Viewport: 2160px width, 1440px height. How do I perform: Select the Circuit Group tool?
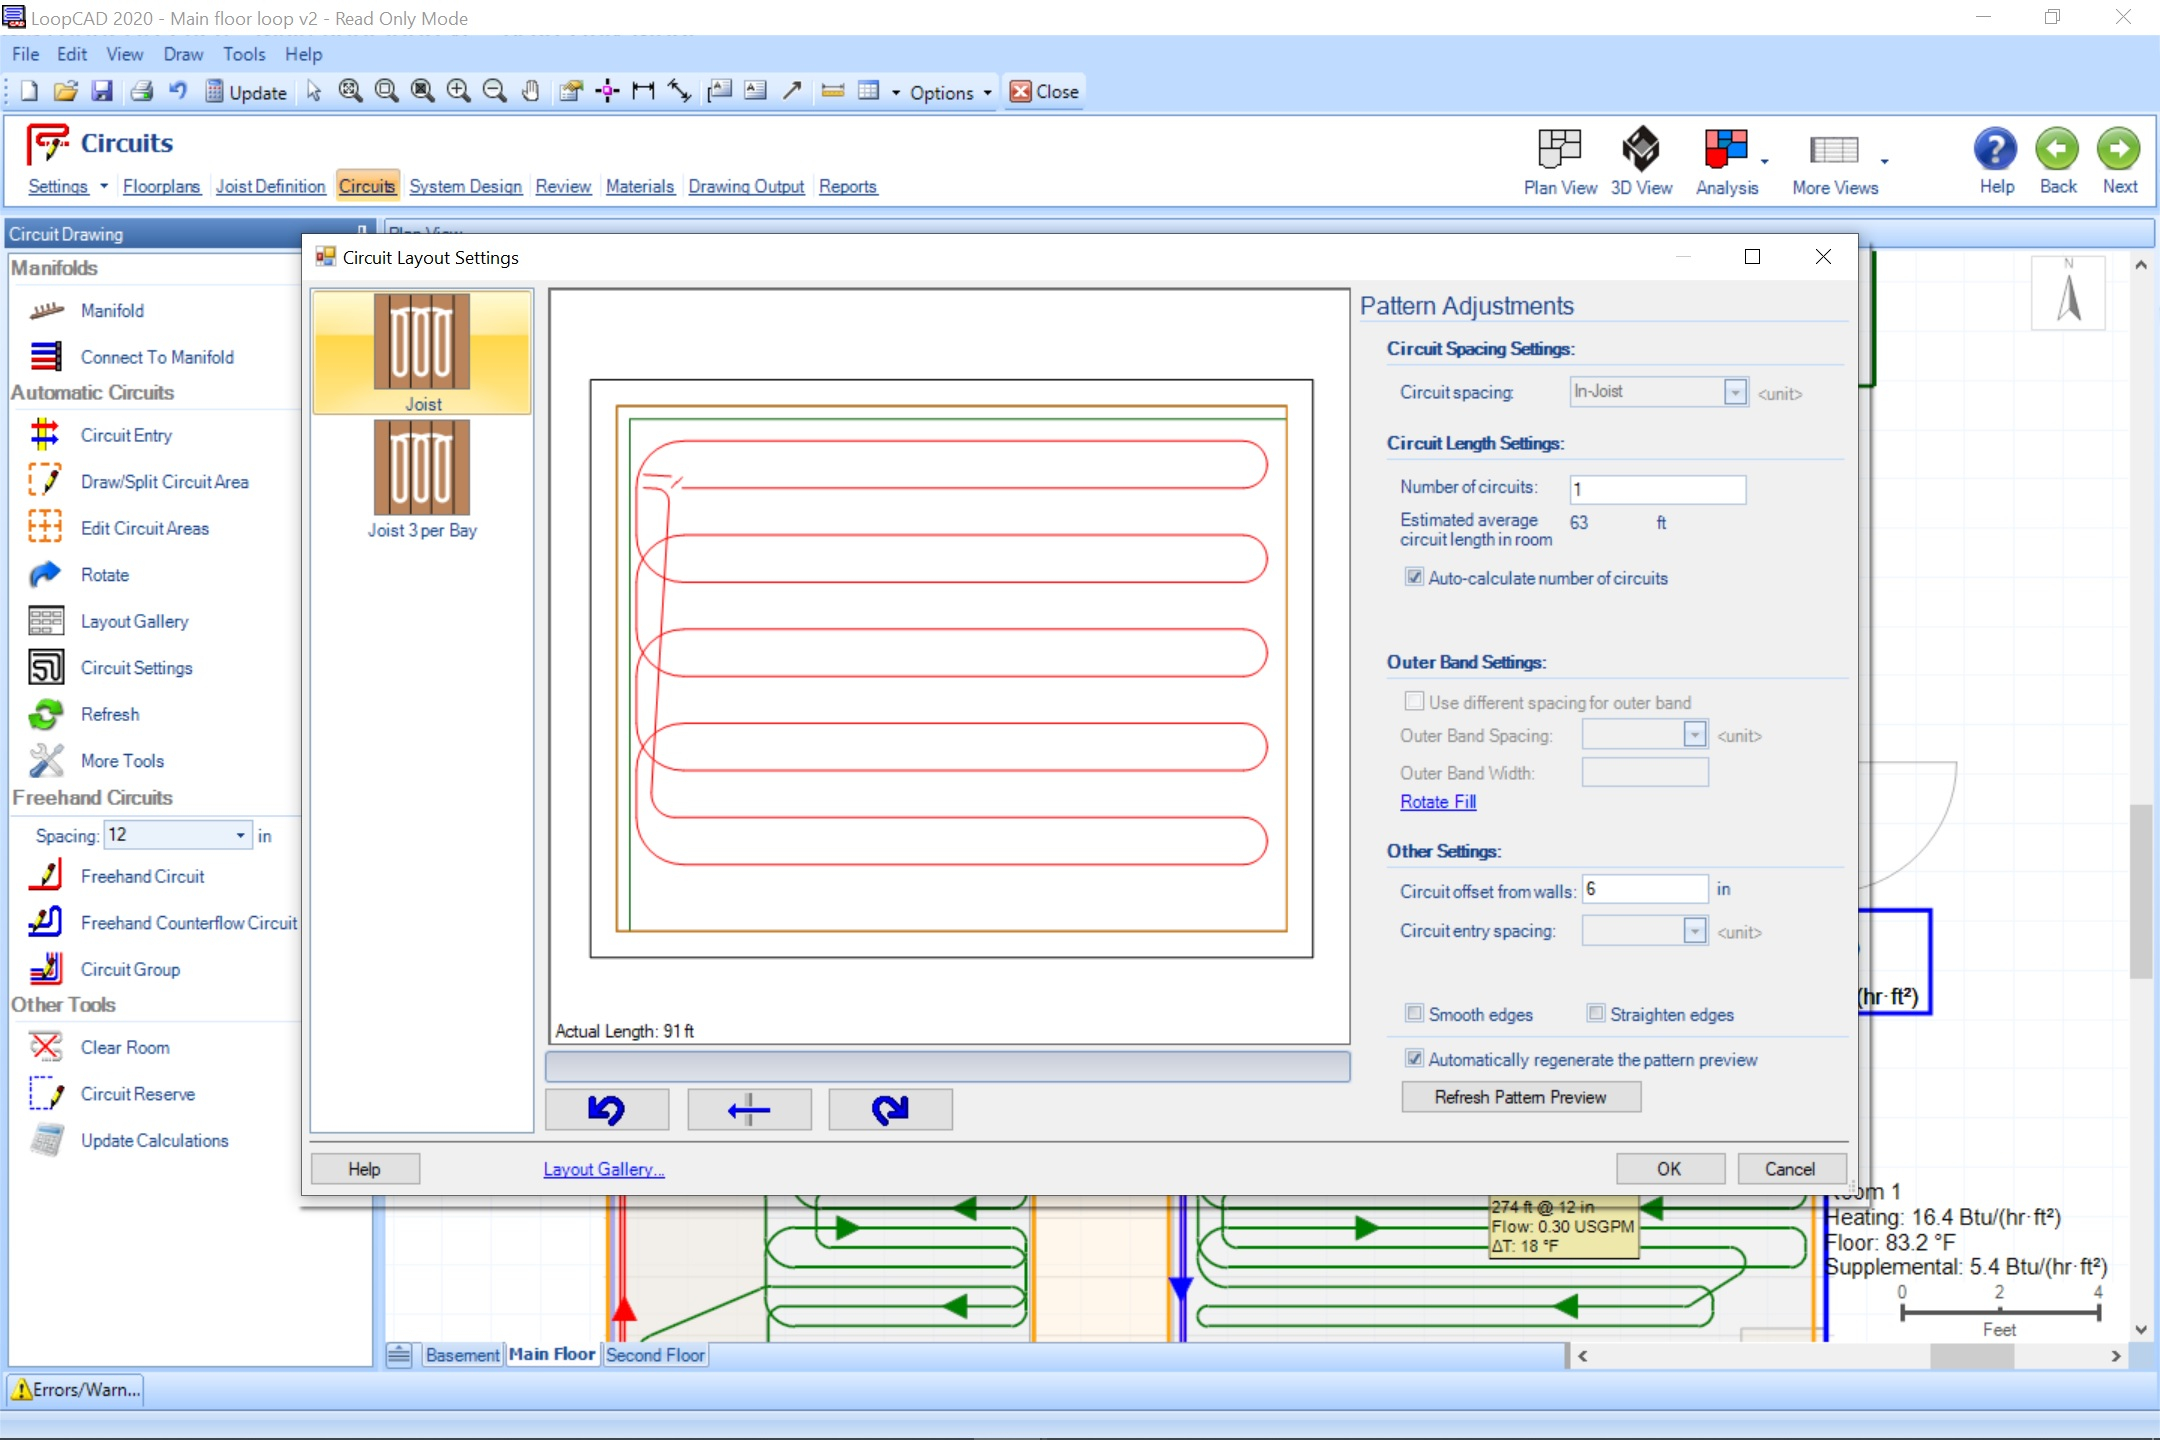click(127, 971)
